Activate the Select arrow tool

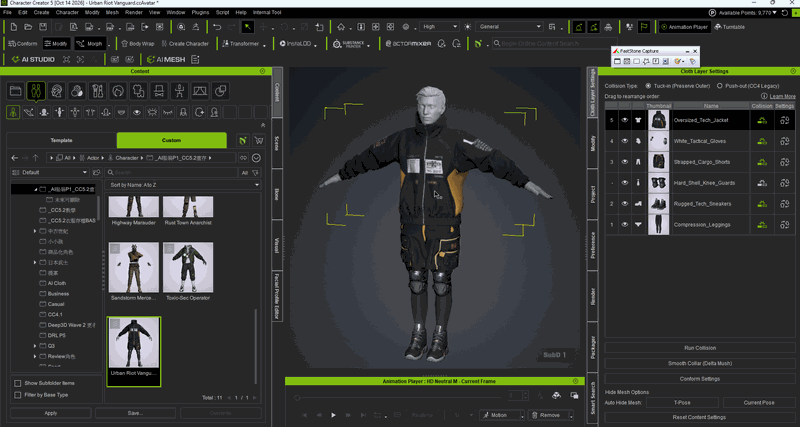tap(247, 27)
